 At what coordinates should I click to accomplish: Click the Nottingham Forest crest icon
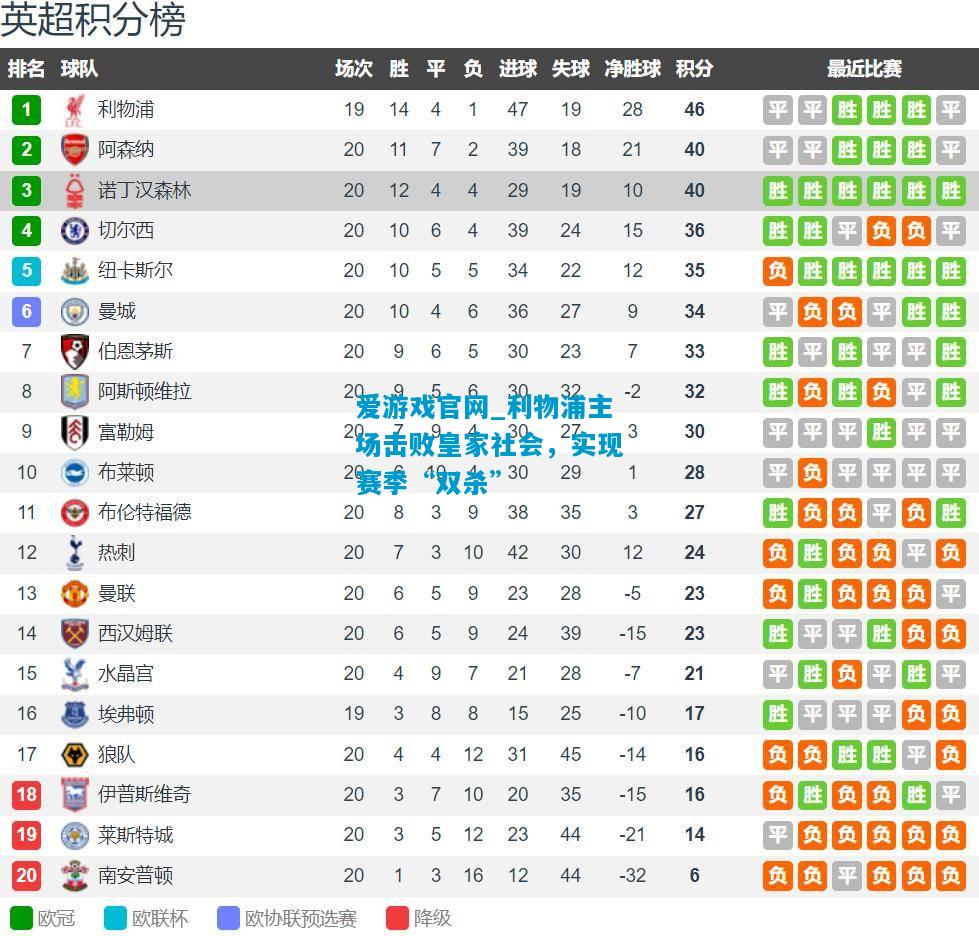[x=74, y=190]
